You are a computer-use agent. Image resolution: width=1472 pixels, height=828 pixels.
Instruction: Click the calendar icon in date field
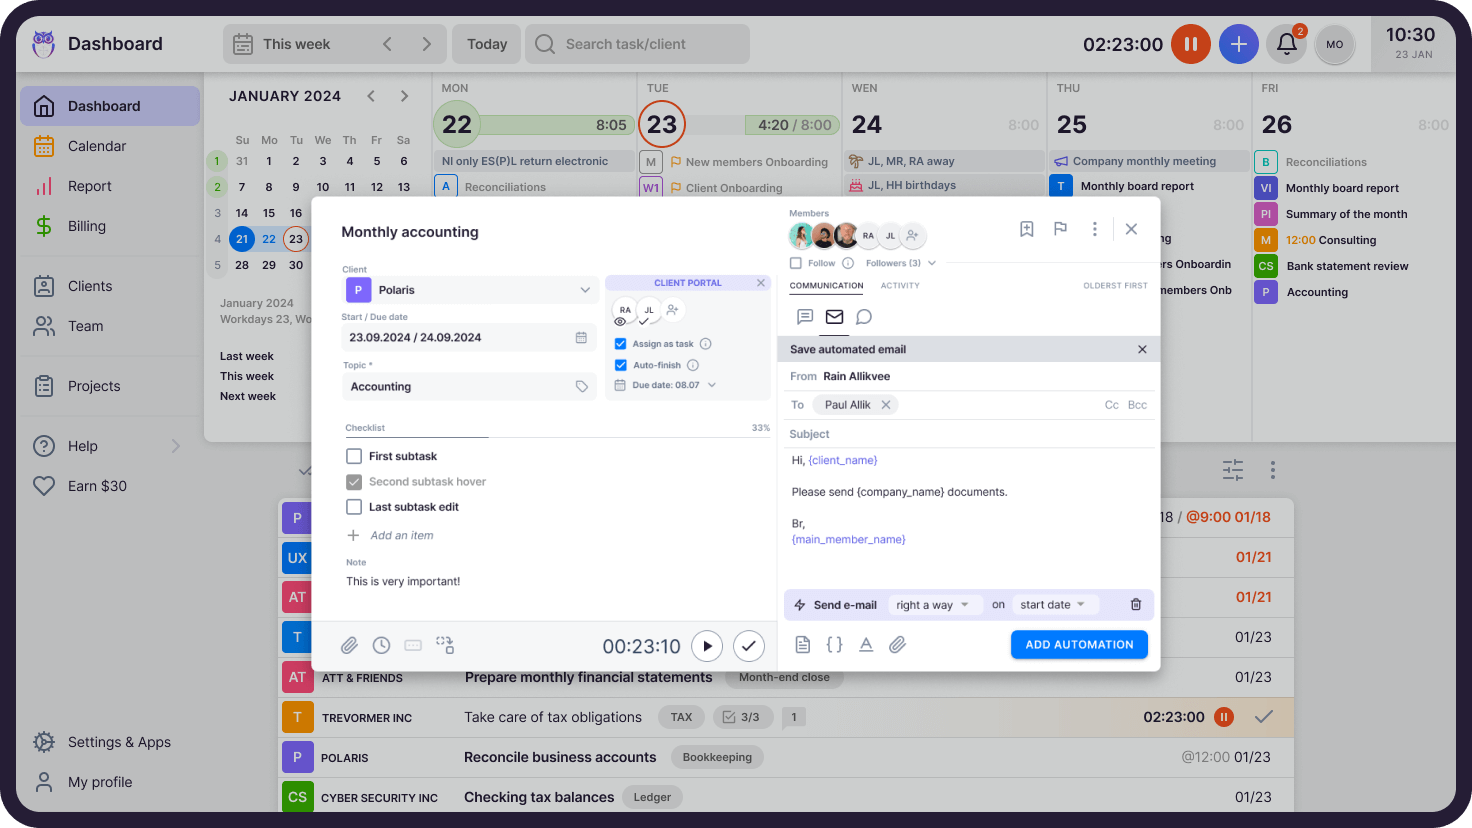click(x=581, y=337)
